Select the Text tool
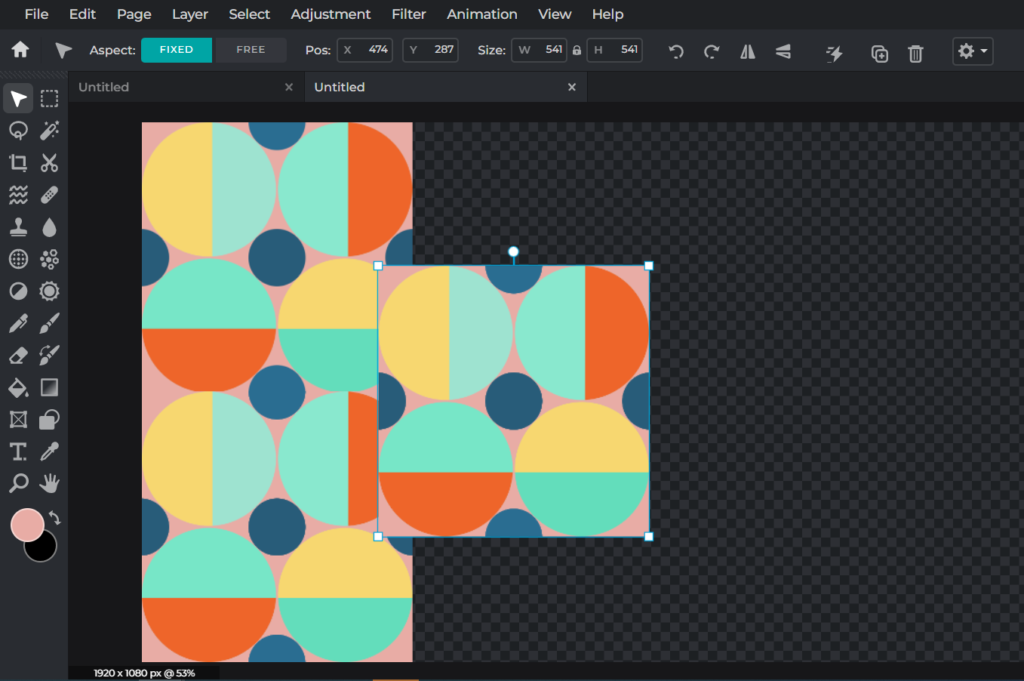Screen dimensions: 1024x681 pyautogui.click(x=17, y=452)
